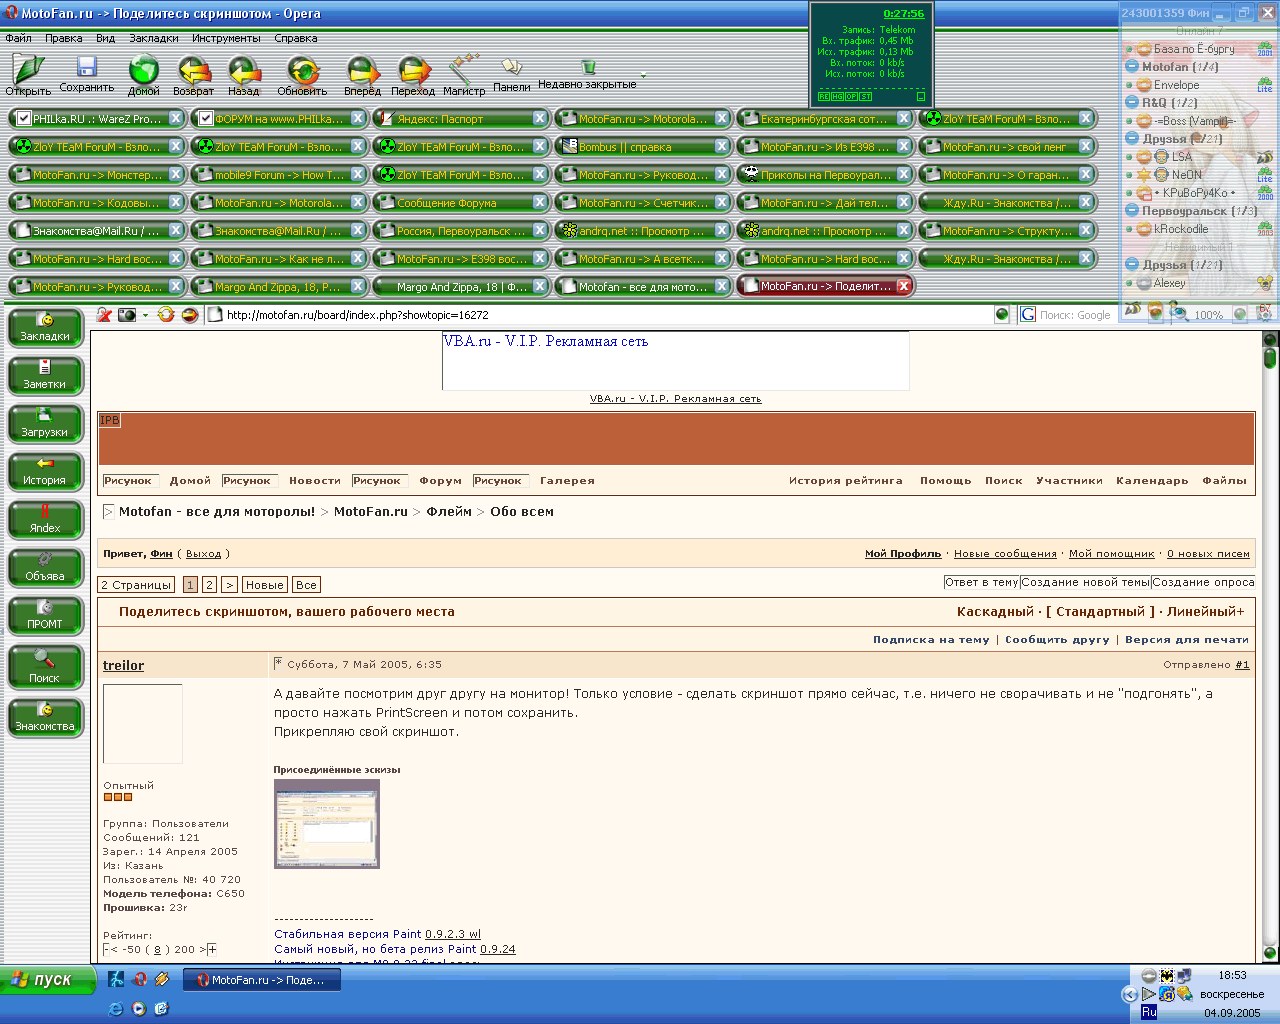Switch to the Екатеринбургская сот... tab
The height and width of the screenshot is (1024, 1280).
(x=825, y=118)
